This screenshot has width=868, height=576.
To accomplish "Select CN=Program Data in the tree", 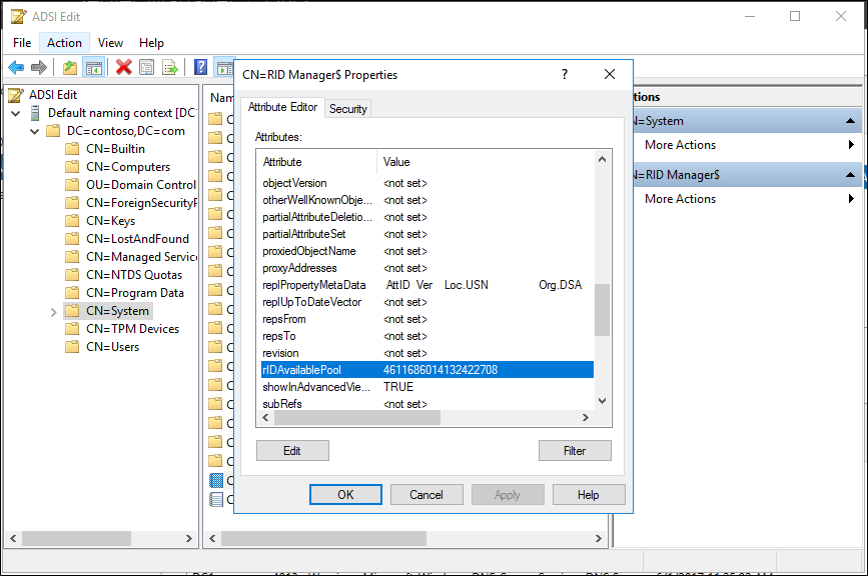I will (135, 293).
